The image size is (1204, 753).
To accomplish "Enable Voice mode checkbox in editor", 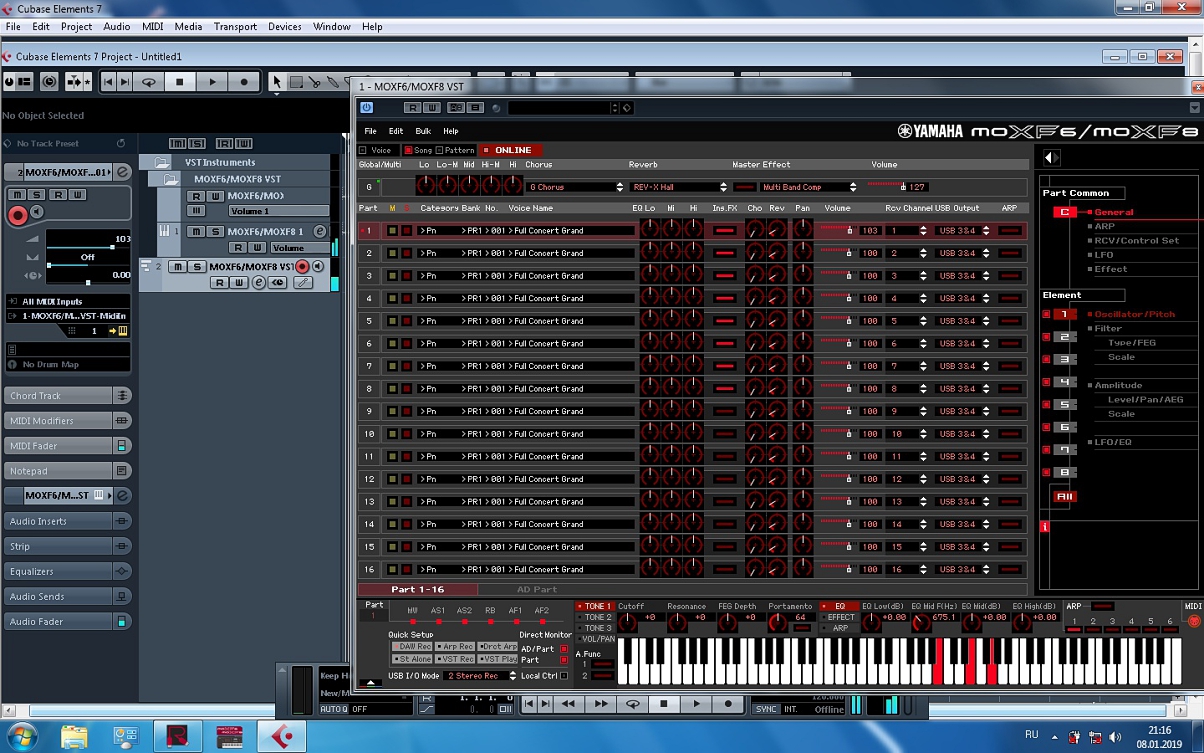I will point(363,150).
